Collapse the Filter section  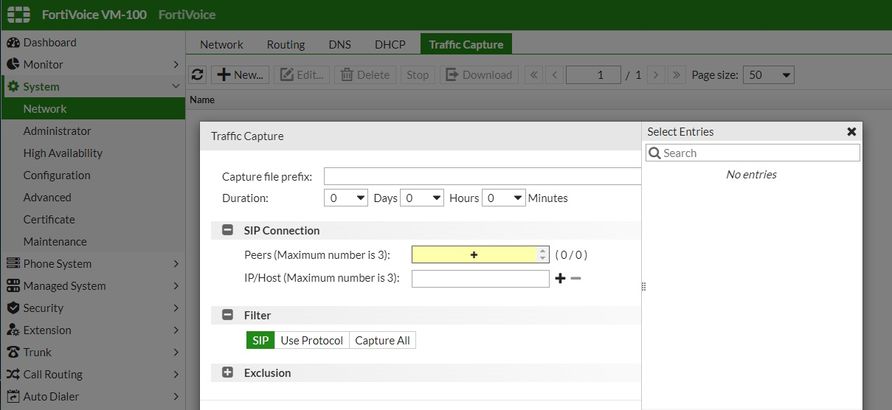coord(228,315)
